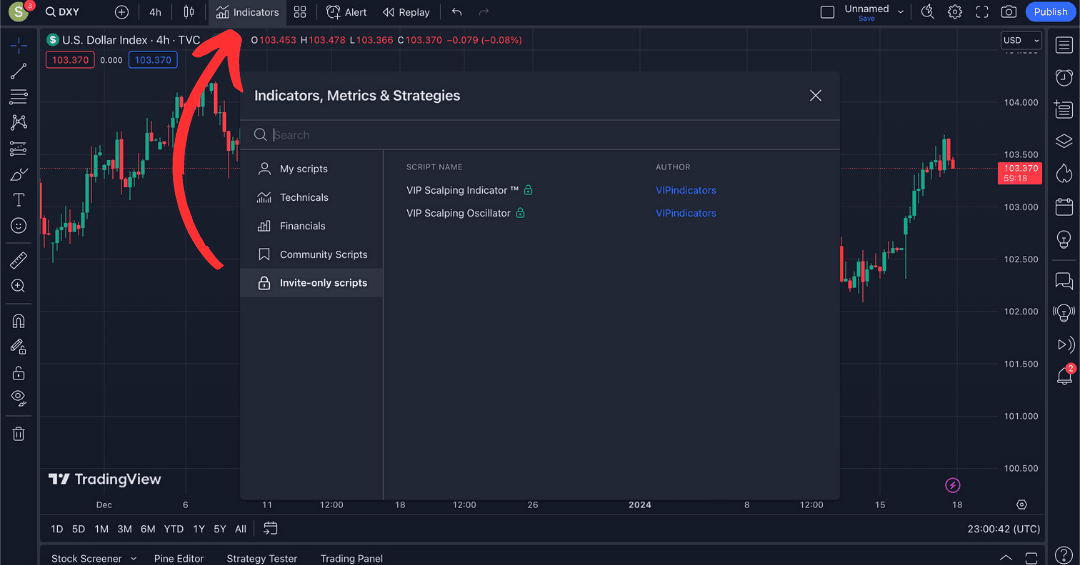Set the YTD time range
The height and width of the screenshot is (565, 1080).
(174, 528)
